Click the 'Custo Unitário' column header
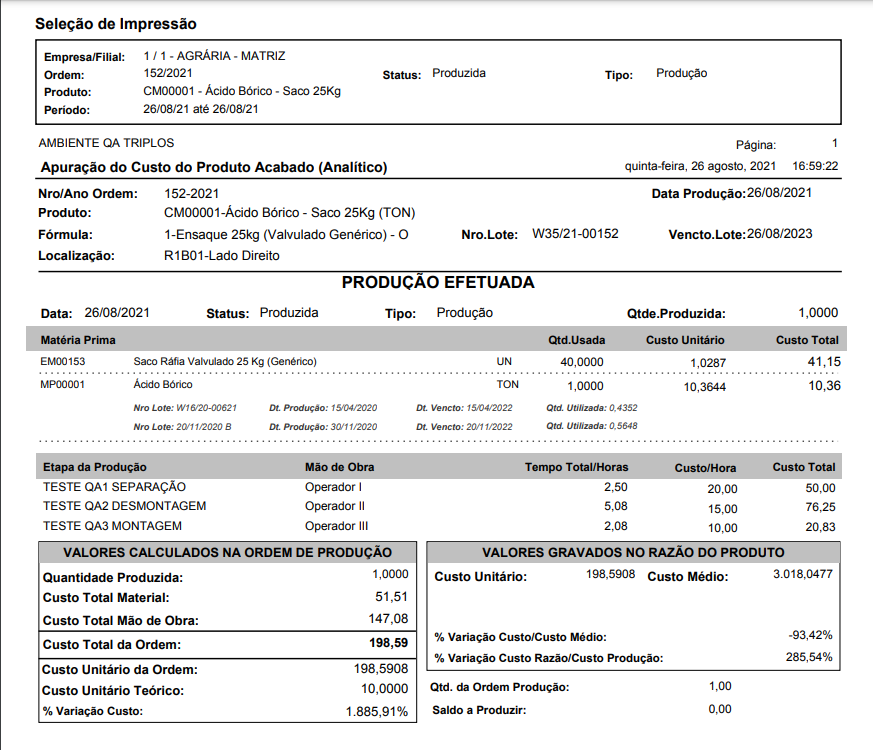 pyautogui.click(x=685, y=340)
